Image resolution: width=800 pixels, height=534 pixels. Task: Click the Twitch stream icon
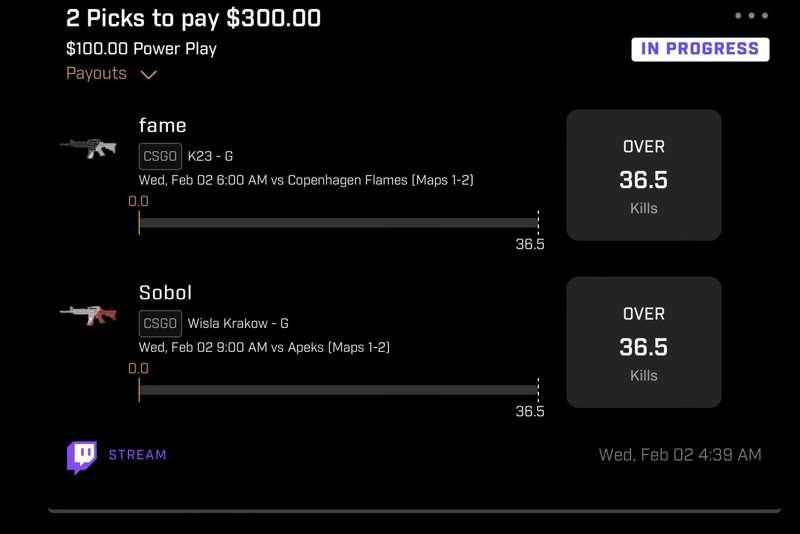(x=82, y=457)
